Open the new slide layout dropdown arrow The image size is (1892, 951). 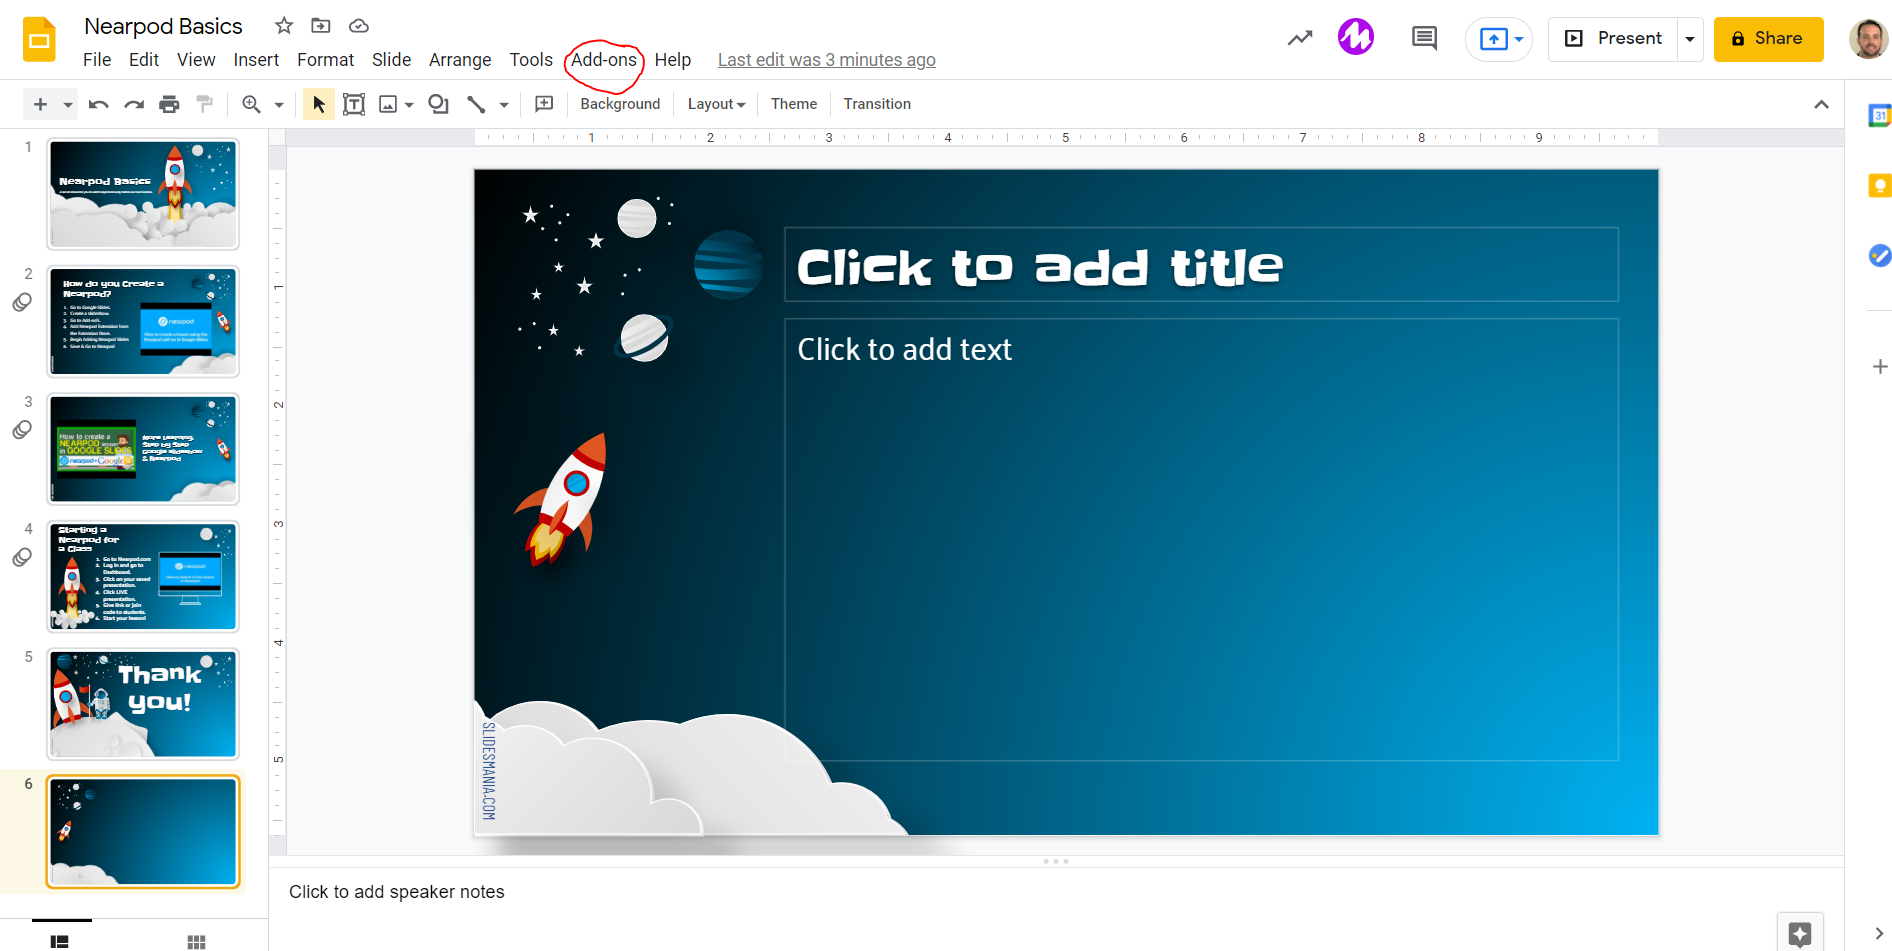click(x=68, y=104)
